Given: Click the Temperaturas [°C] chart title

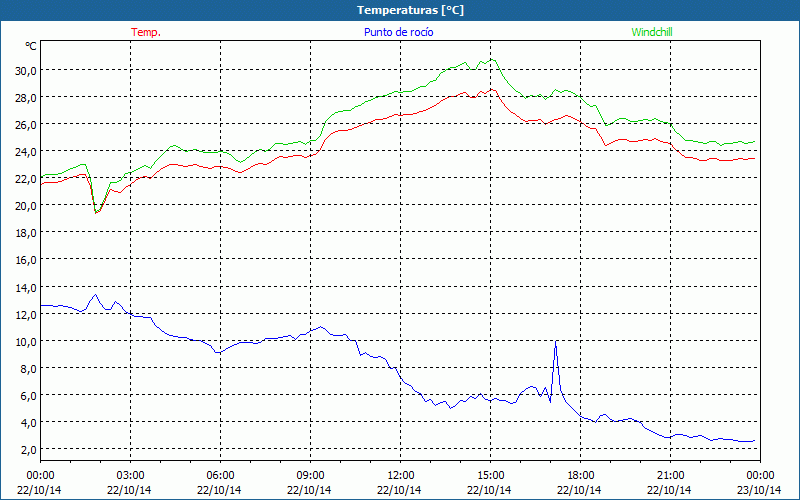Looking at the screenshot, I should point(410,10).
